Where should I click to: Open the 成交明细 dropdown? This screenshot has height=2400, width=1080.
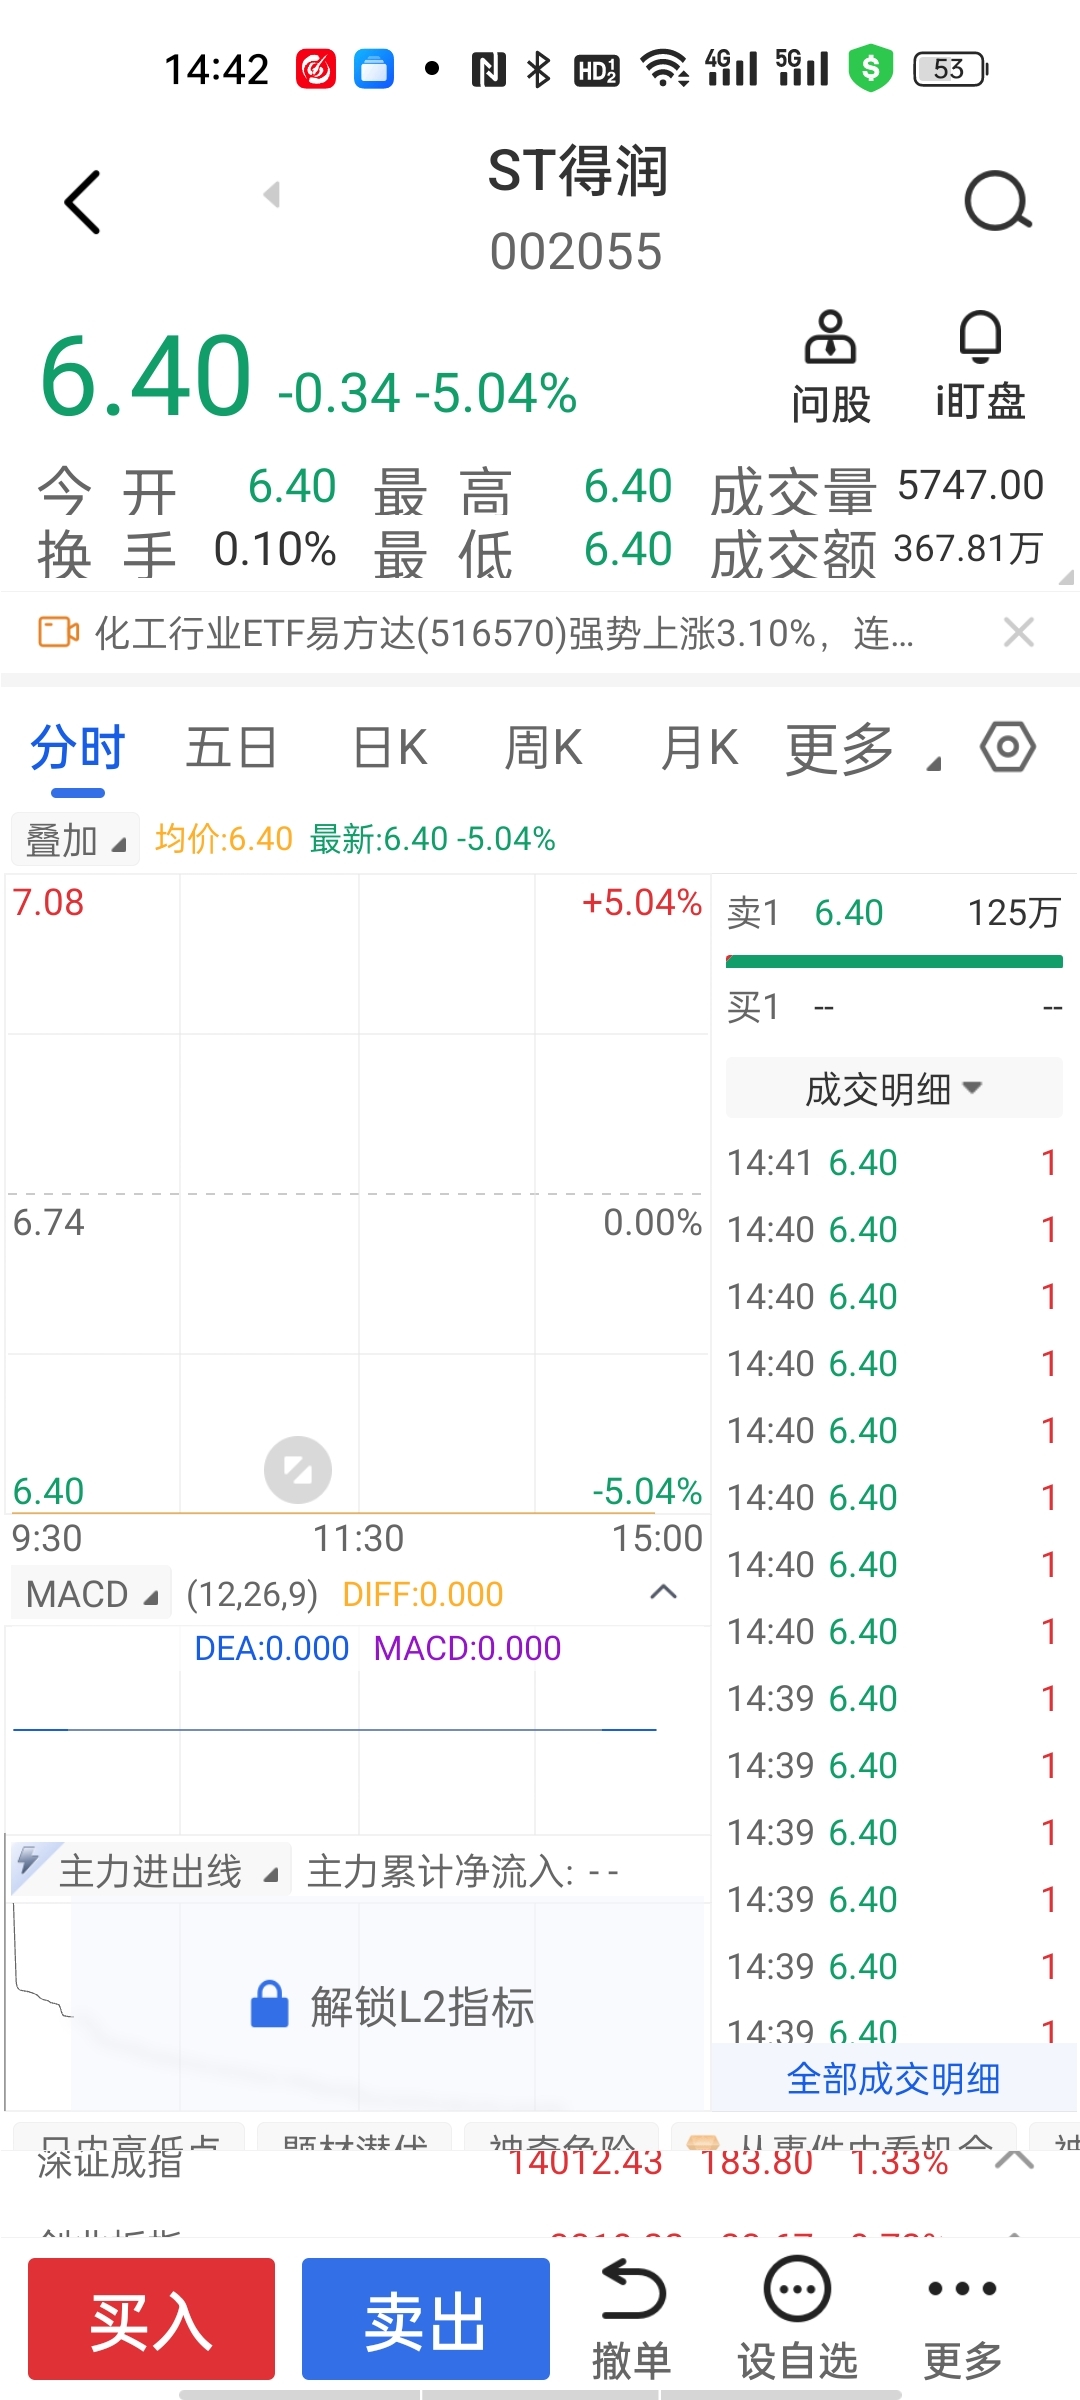tap(894, 1088)
